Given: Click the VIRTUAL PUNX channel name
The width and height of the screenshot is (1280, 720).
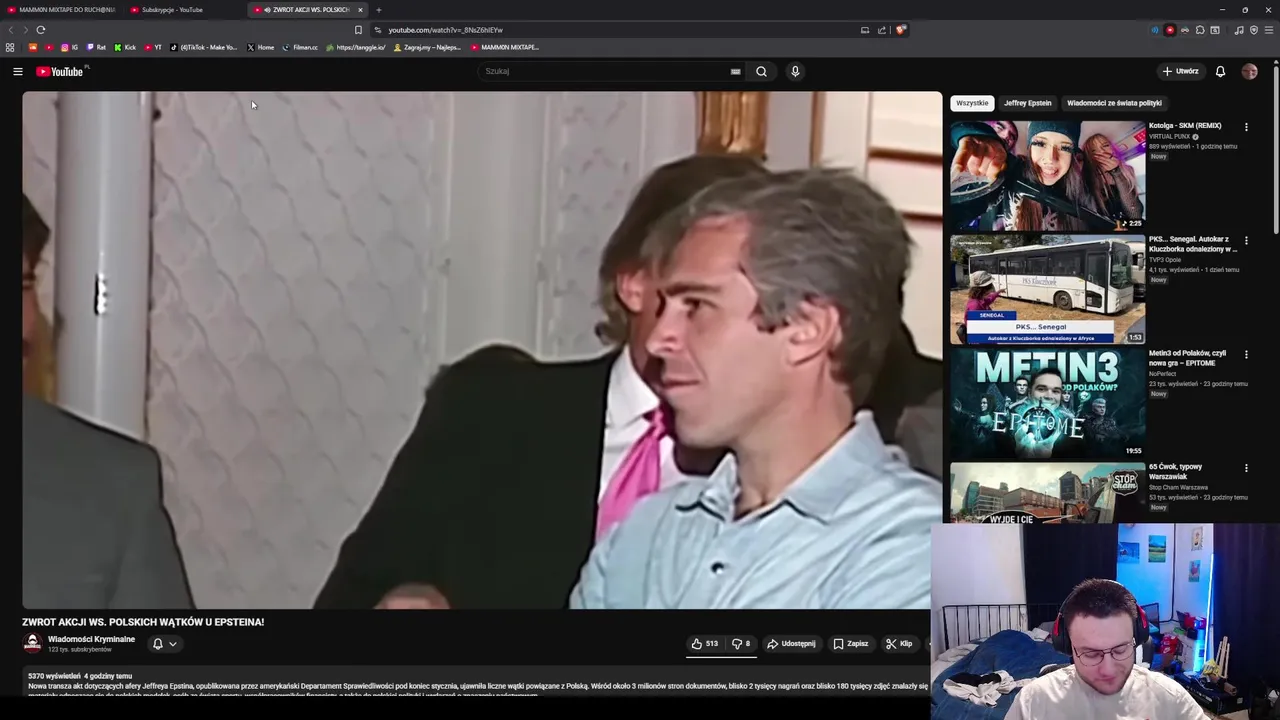Looking at the screenshot, I should click(1169, 136).
